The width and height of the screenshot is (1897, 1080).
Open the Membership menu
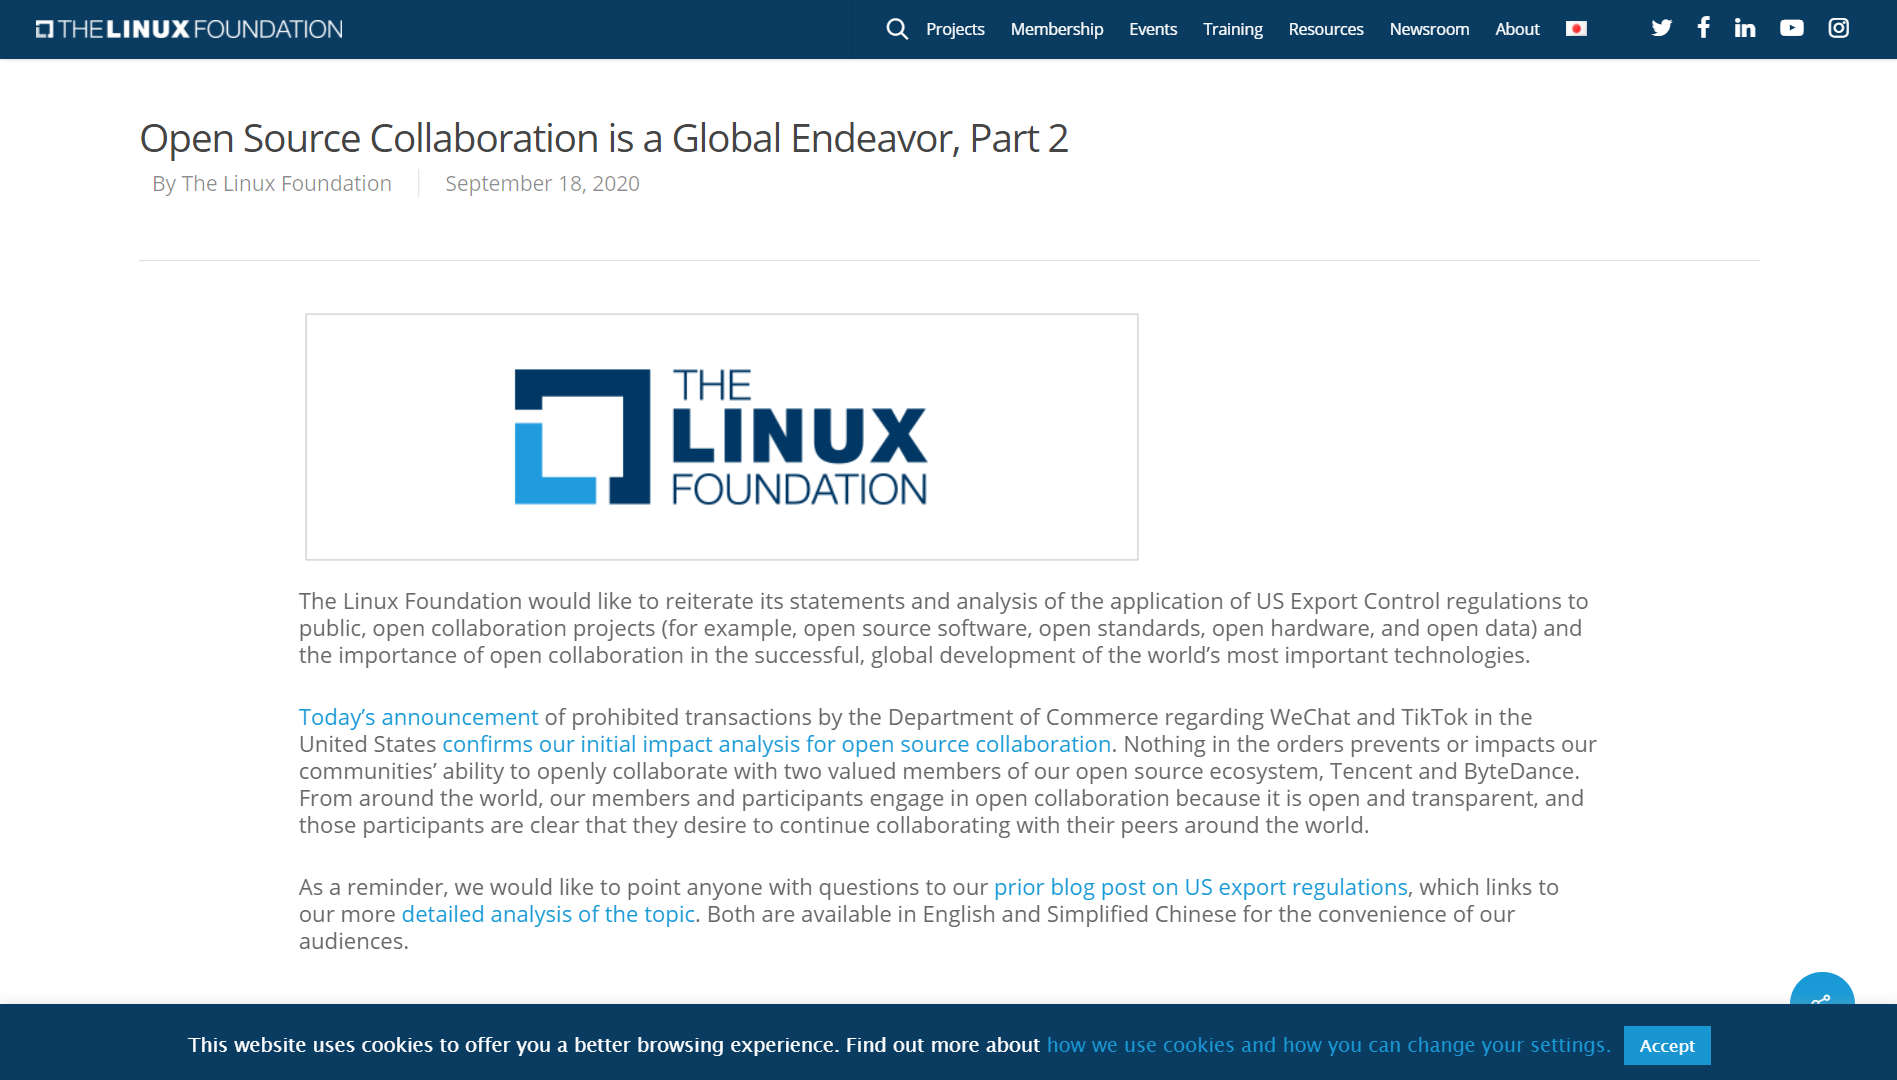point(1056,29)
